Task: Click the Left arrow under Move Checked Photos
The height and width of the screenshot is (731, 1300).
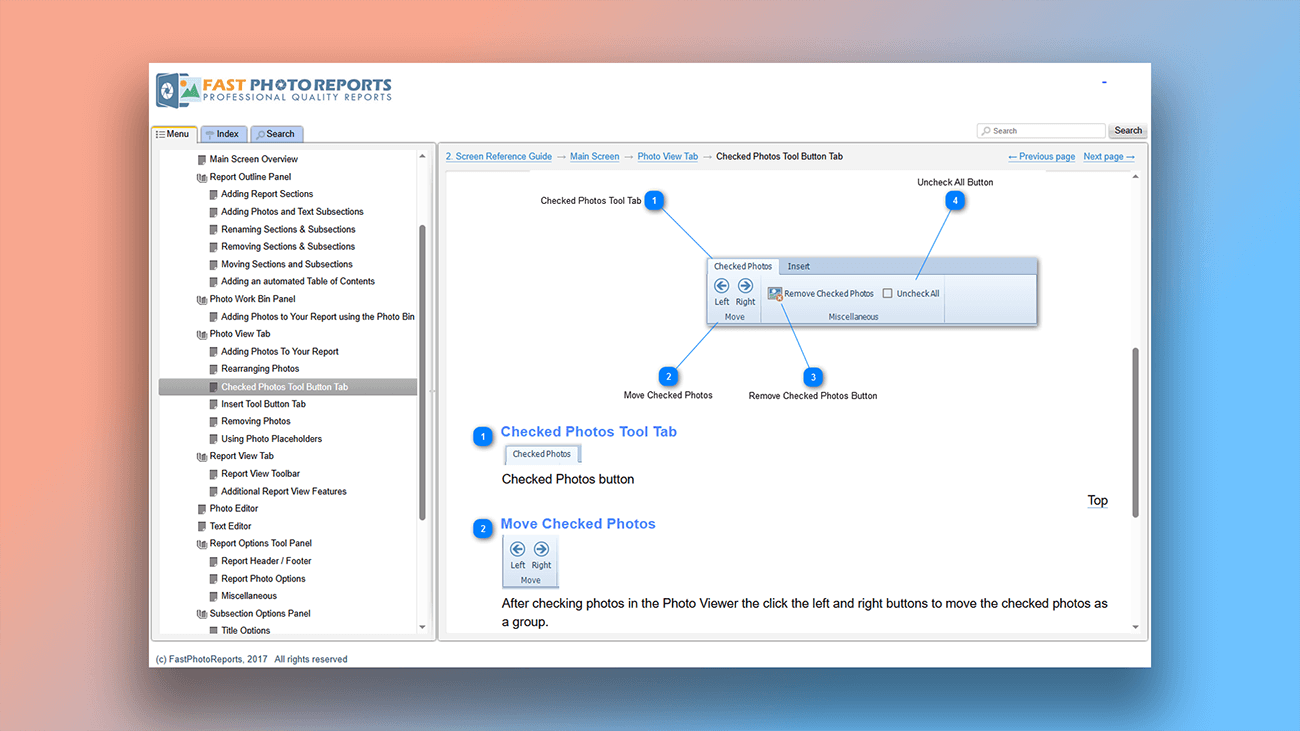Action: pos(517,548)
